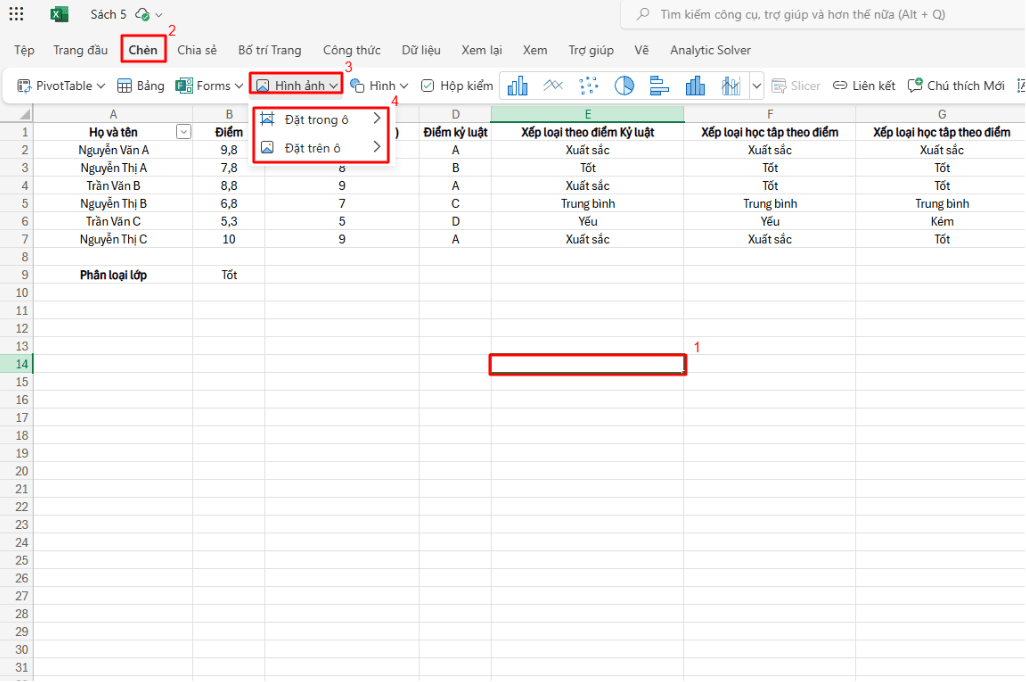Viewport: 1026px width, 682px height.
Task: Switch to the Chèn tab
Action: [x=143, y=50]
